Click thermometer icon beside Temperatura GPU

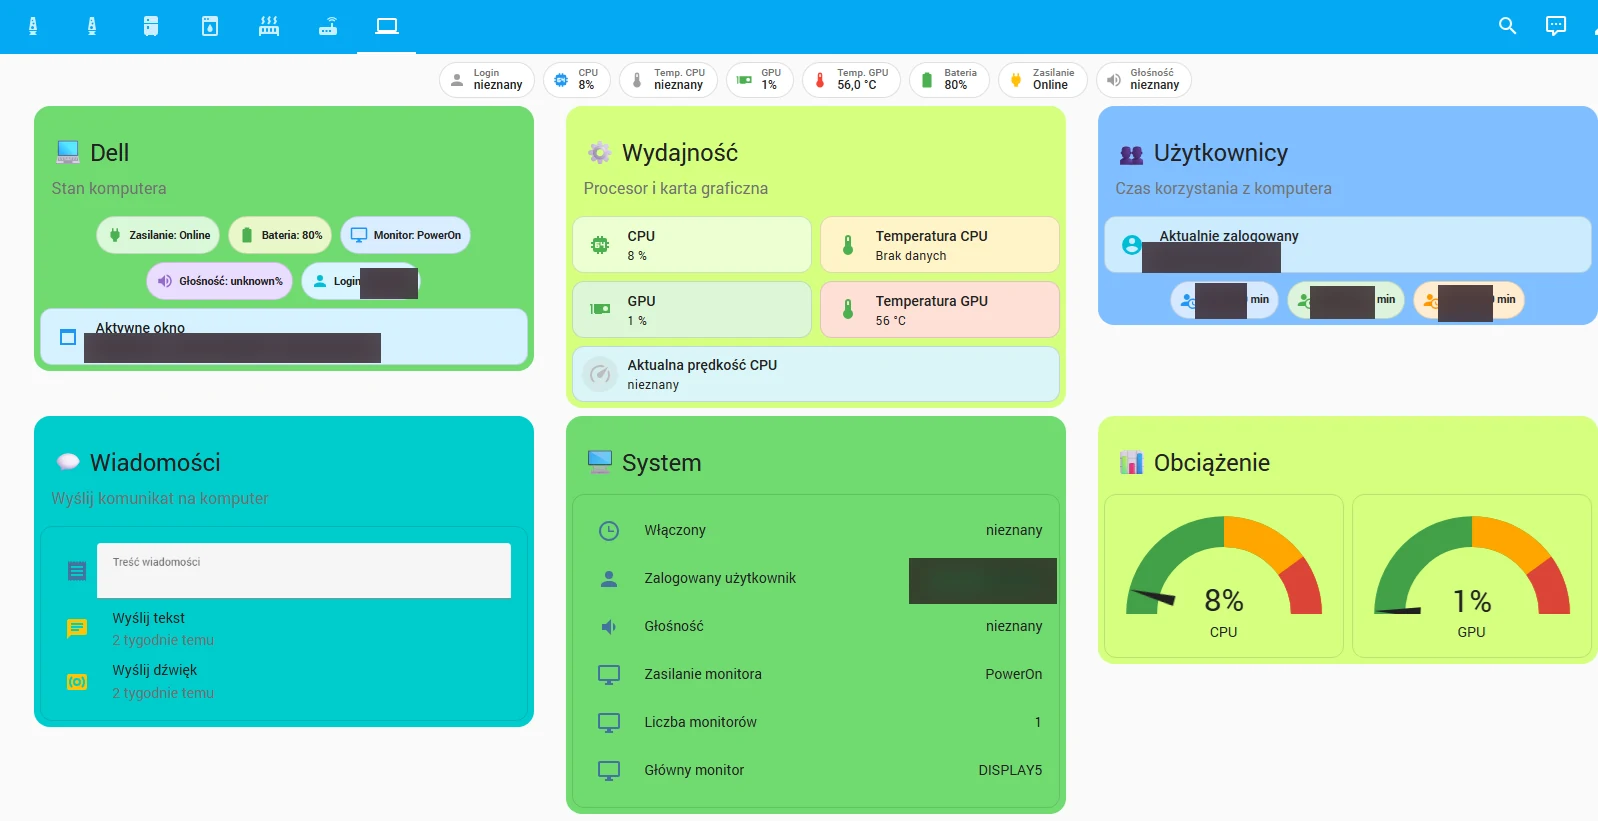(x=848, y=310)
